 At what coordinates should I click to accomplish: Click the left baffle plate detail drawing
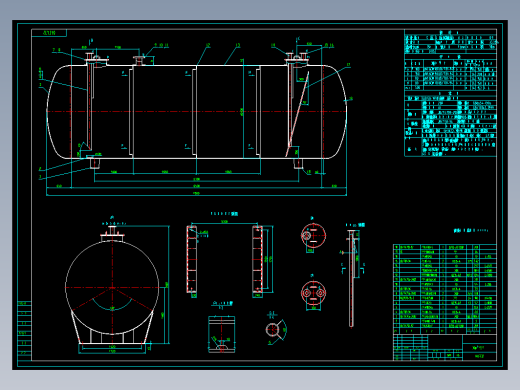[192, 259]
